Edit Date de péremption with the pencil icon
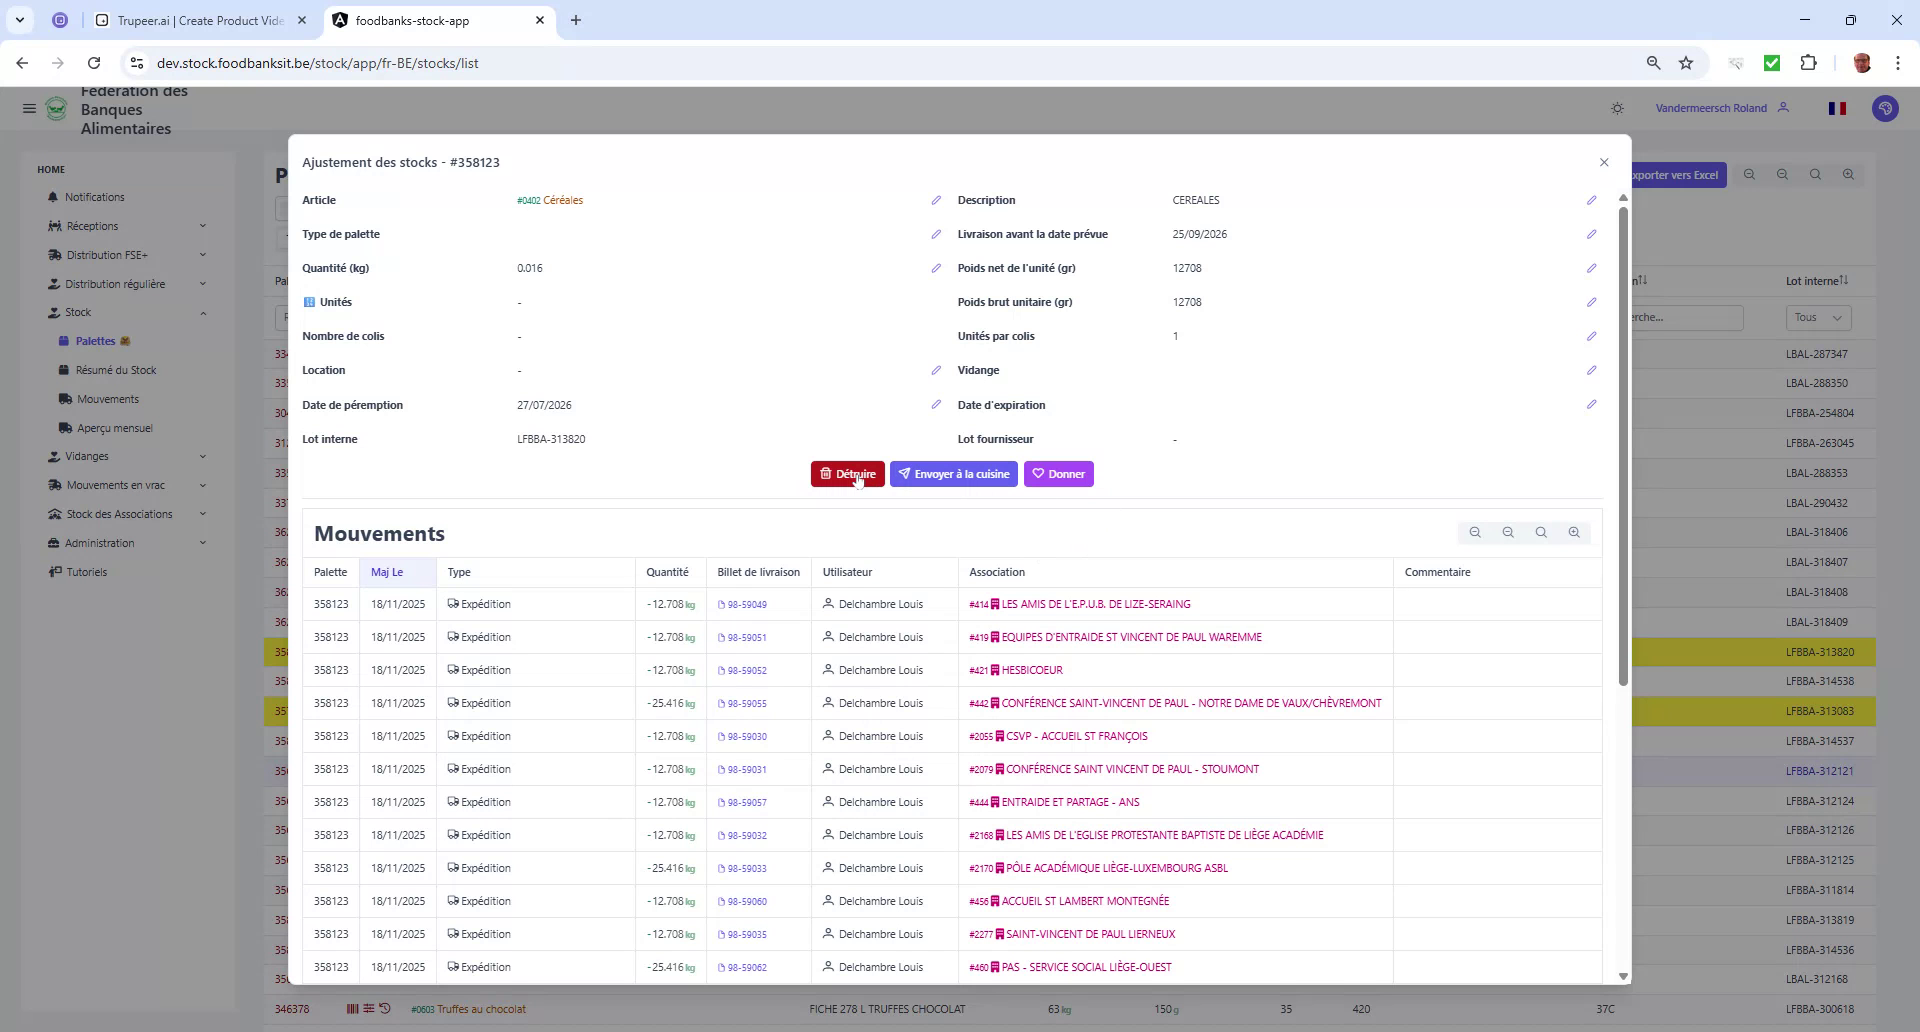Viewport: 1920px width, 1032px height. point(936,404)
